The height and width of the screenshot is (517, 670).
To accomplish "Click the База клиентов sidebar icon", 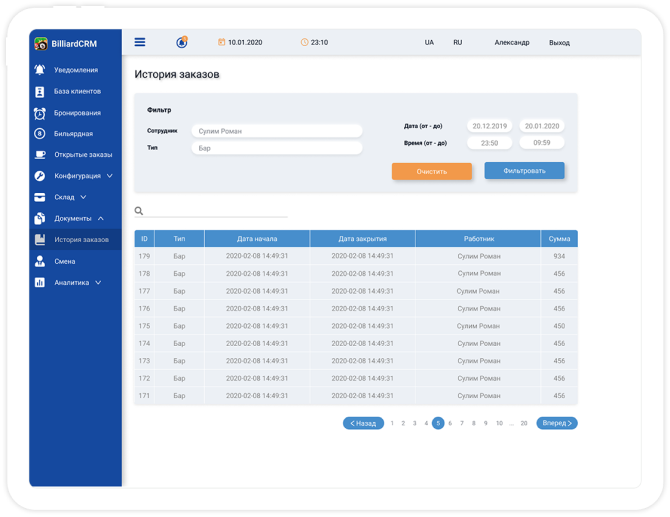I will pyautogui.click(x=40, y=91).
